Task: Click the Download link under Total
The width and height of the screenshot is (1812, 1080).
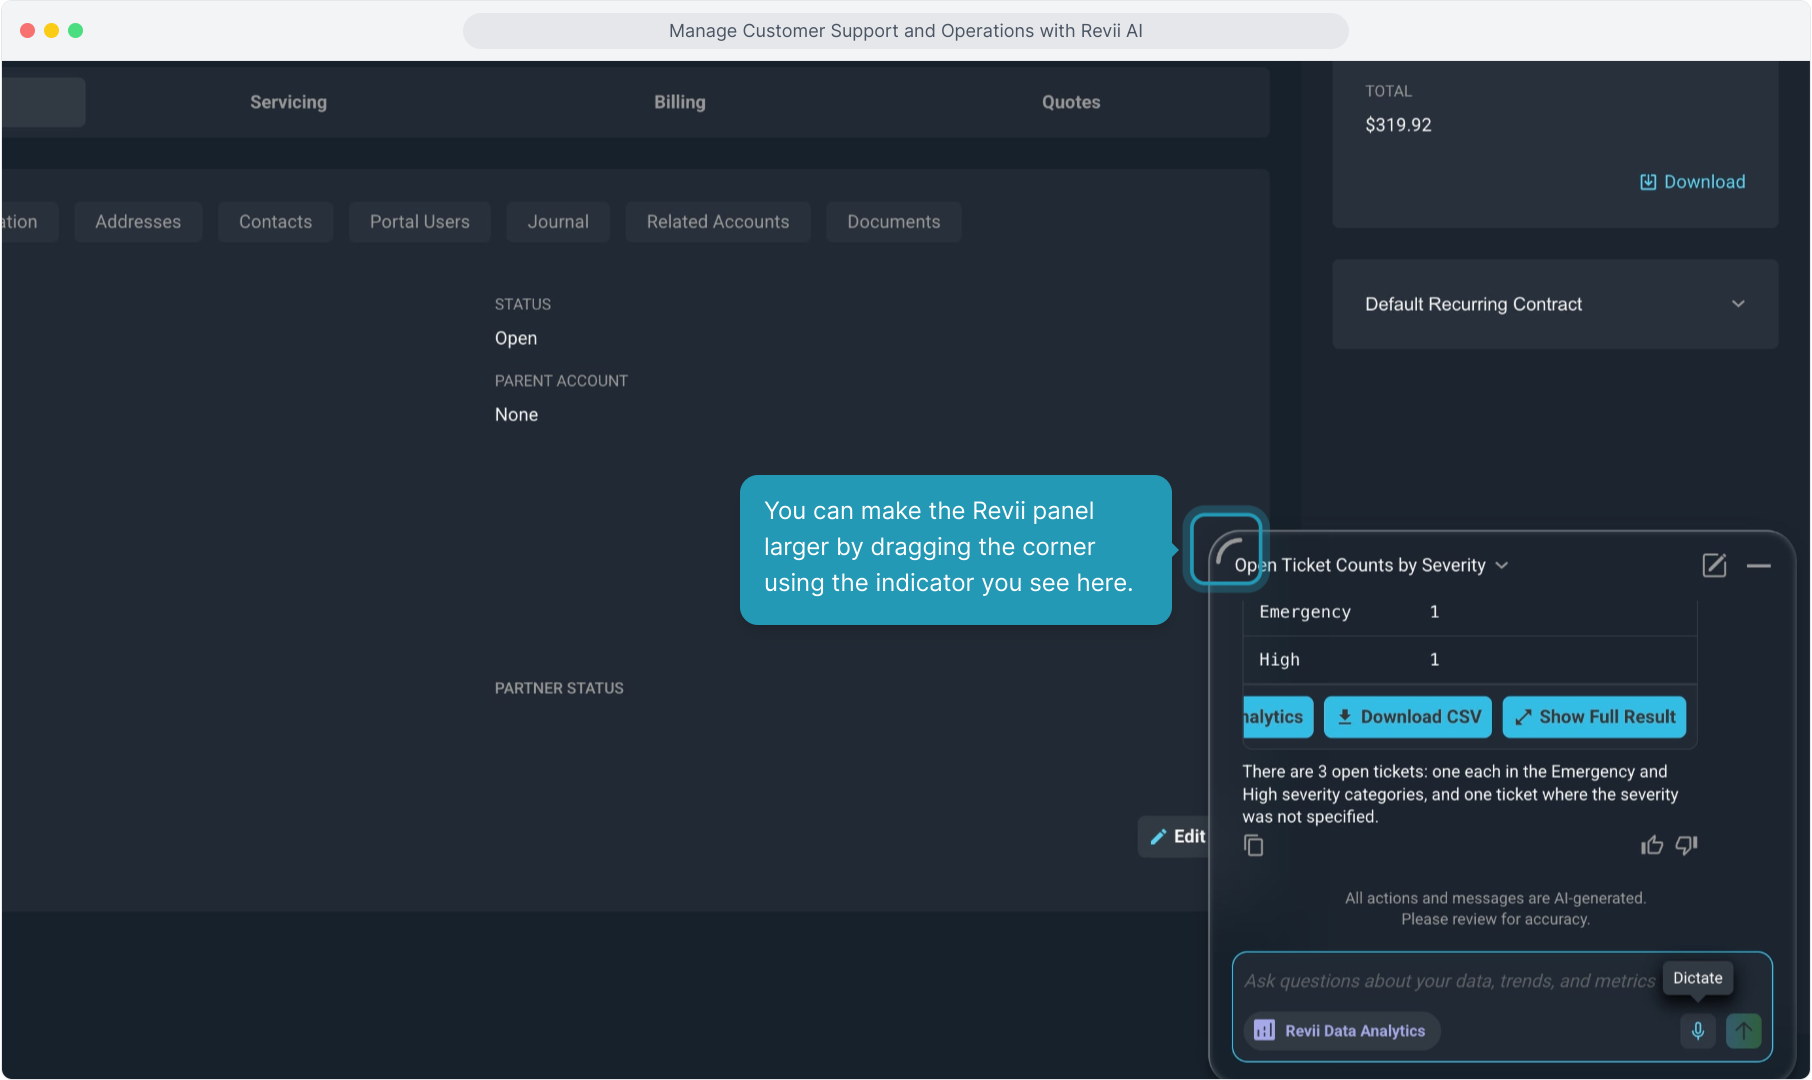Action: (x=1693, y=182)
